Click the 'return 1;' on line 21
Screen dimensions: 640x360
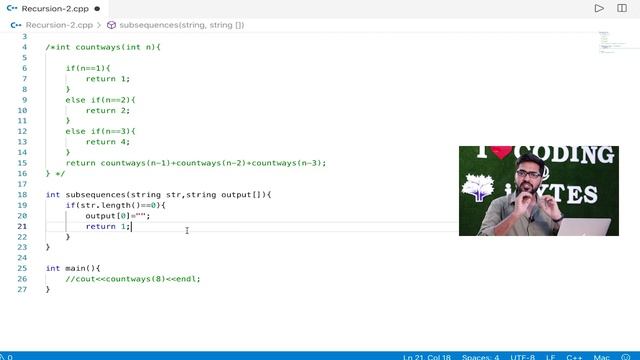click(x=108, y=226)
